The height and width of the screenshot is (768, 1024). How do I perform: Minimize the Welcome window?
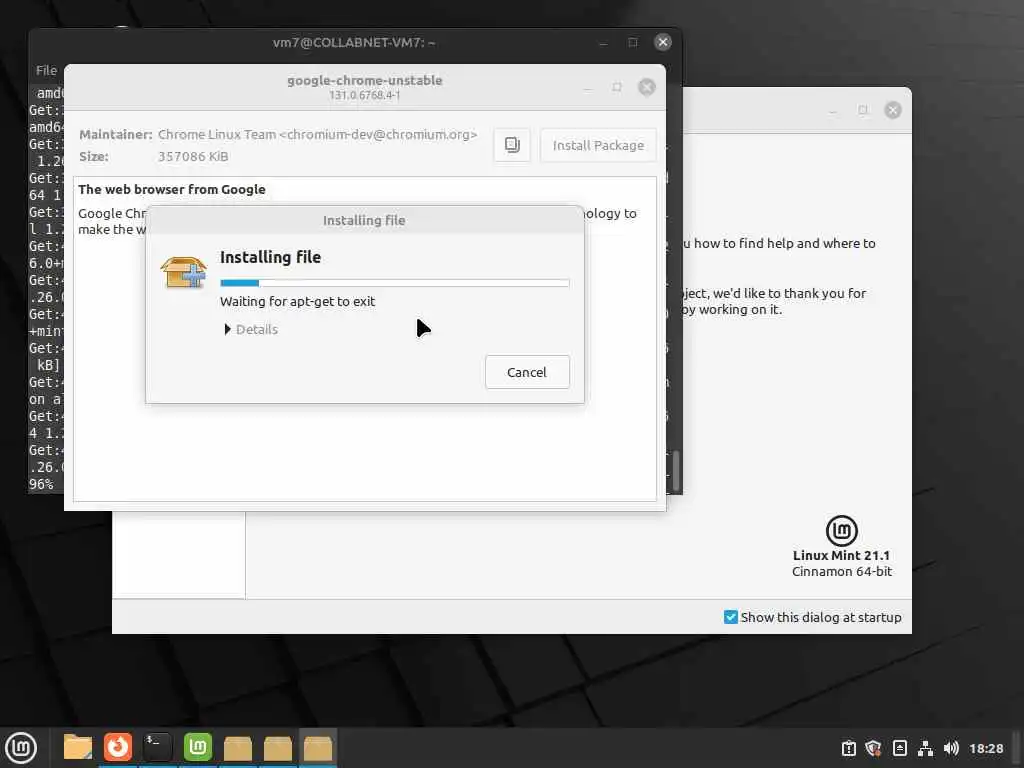tap(833, 110)
